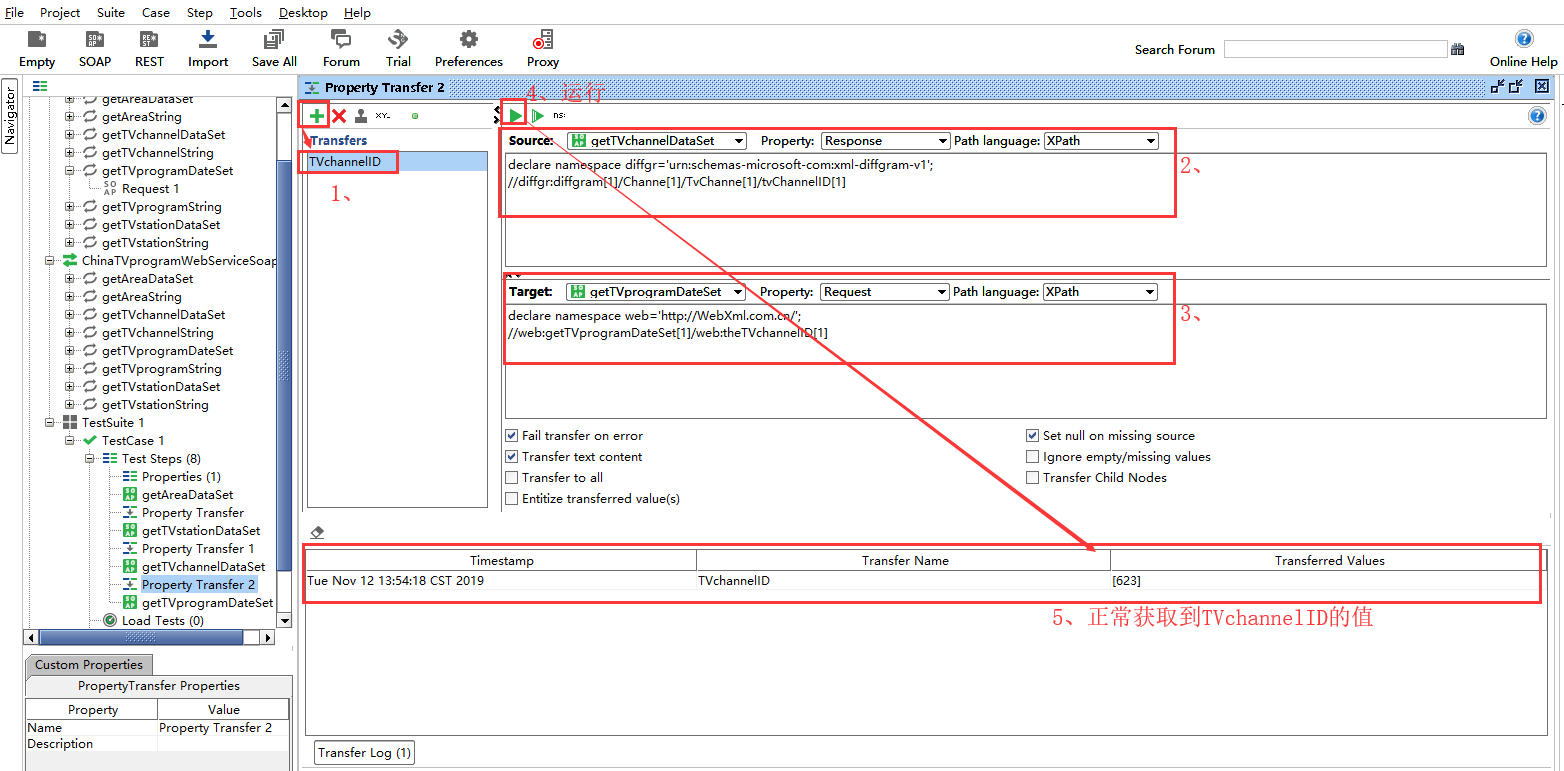Click the eraser clear log icon
Image resolution: width=1564 pixels, height=771 pixels.
[x=317, y=532]
